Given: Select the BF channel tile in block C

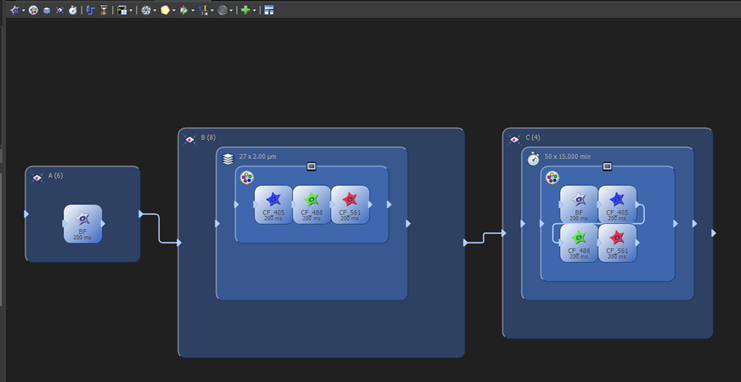Looking at the screenshot, I should 579,204.
